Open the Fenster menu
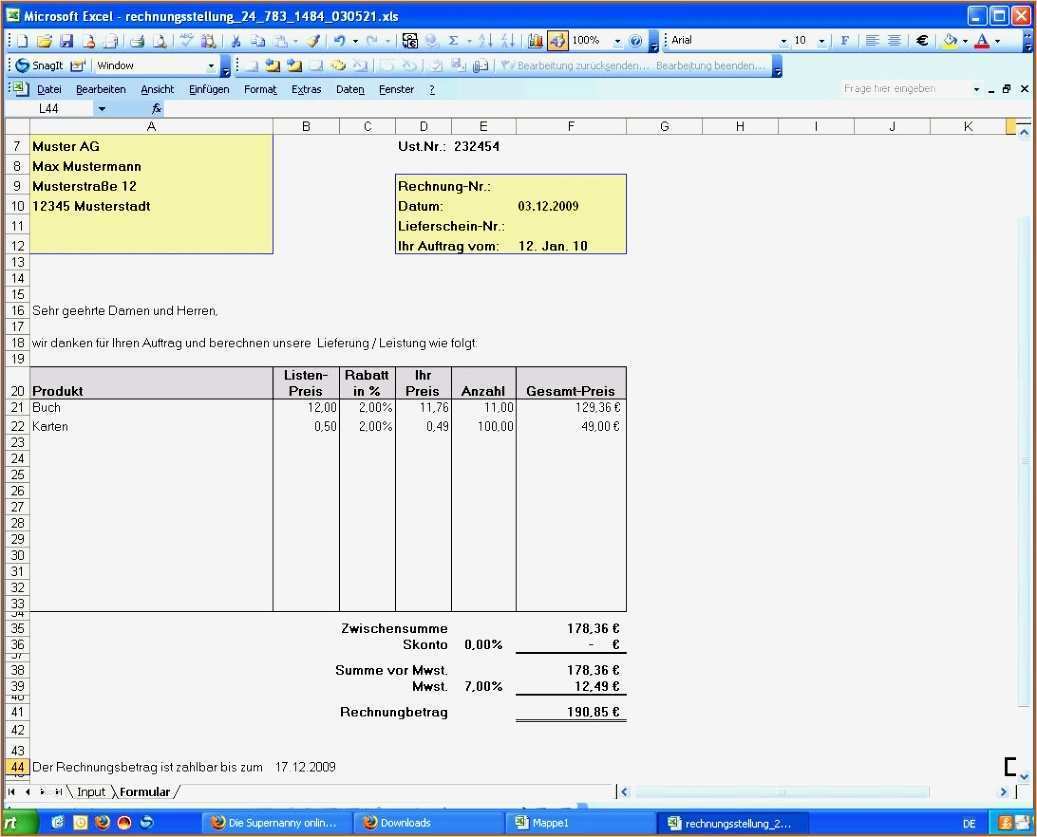1037x837 pixels. (396, 89)
